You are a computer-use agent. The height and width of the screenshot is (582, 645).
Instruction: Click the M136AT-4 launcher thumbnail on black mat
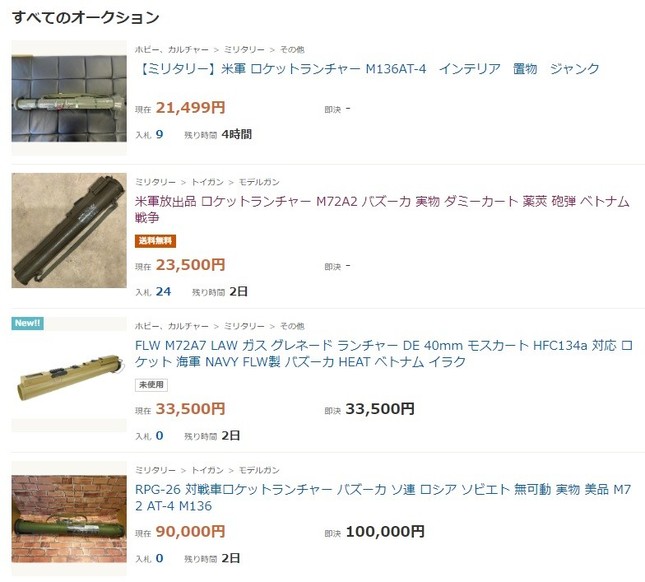[x=69, y=98]
